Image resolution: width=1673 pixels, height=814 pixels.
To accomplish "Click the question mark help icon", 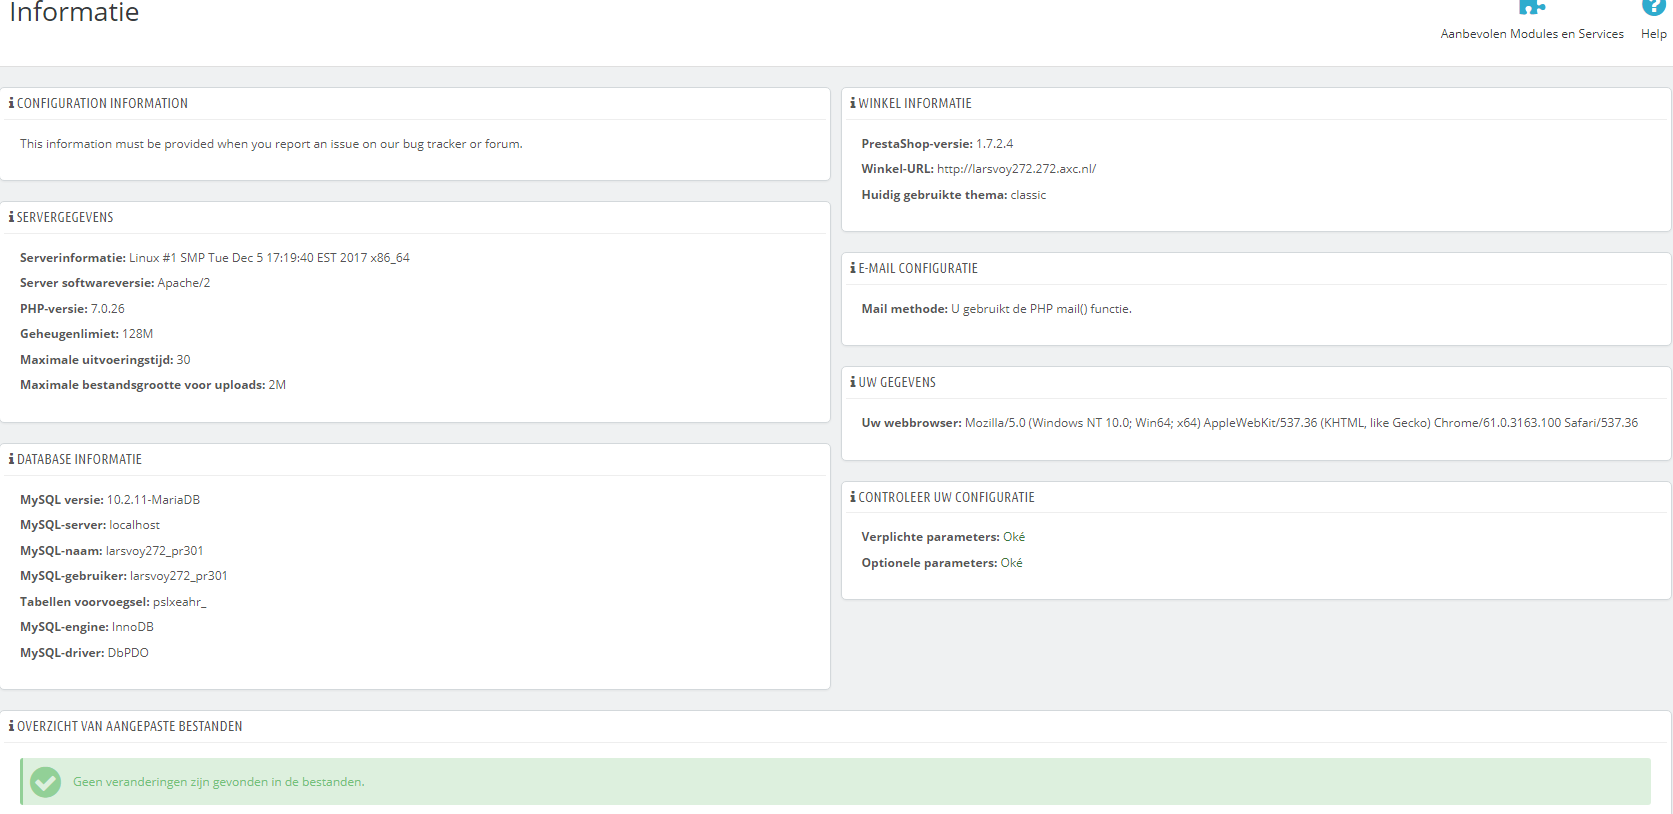I will tap(1653, 7).
